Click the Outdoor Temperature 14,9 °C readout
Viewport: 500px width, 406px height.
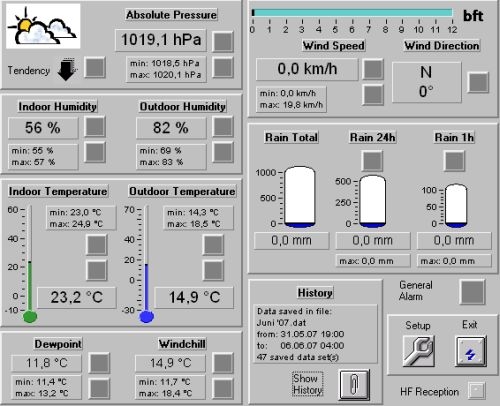194,297
